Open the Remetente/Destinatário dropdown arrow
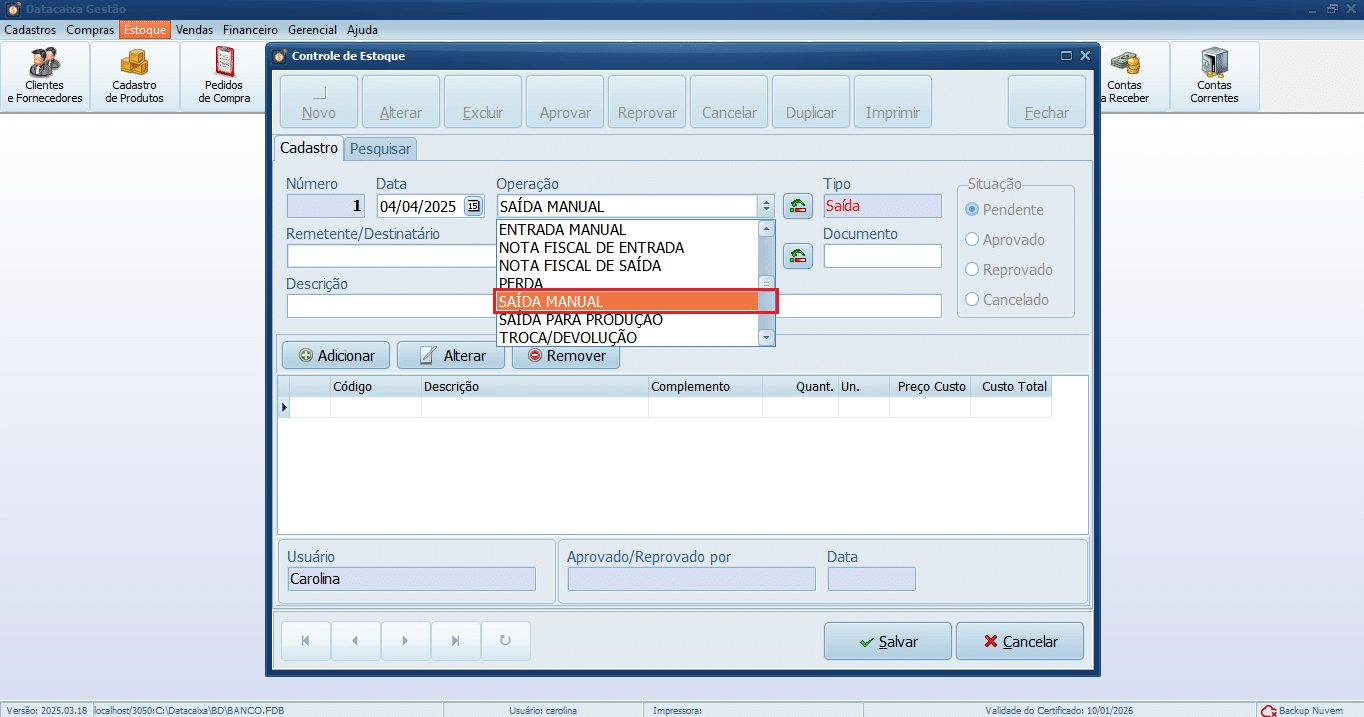Screen dimensions: 1364x717 (x=768, y=255)
